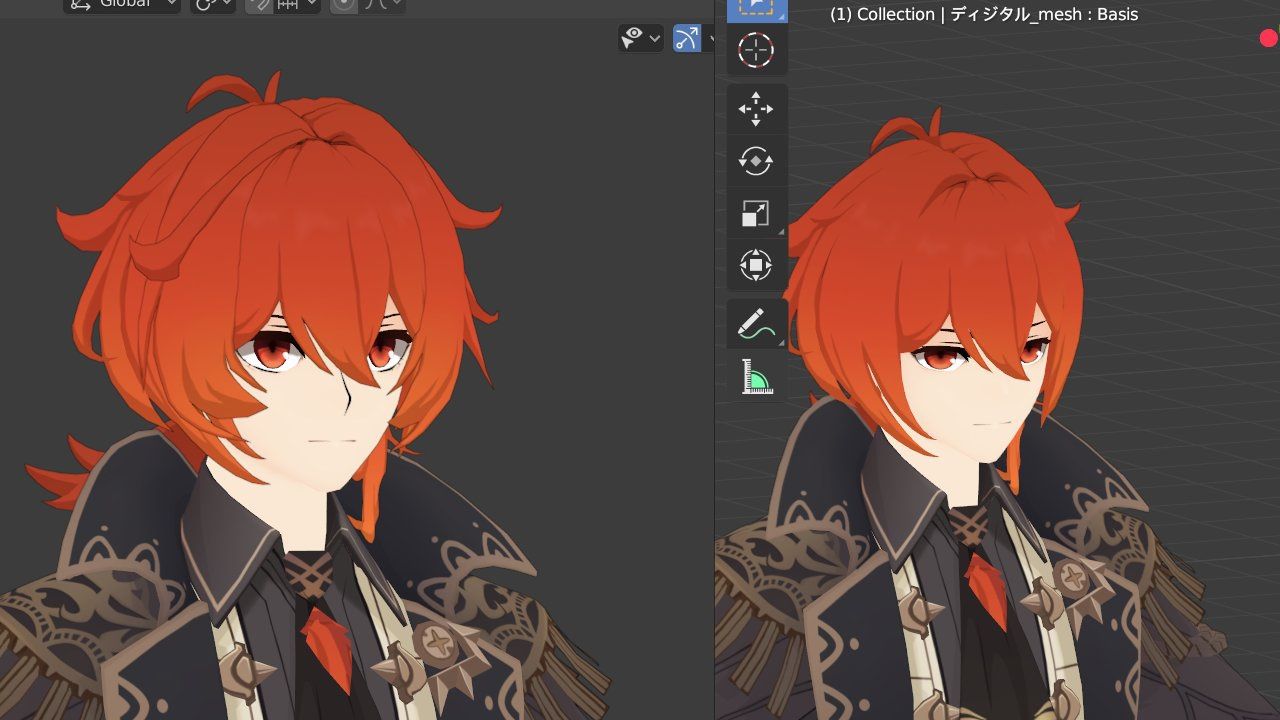This screenshot has width=1280, height=720.
Task: Click the red X axis gizmo dot
Action: click(x=1268, y=38)
